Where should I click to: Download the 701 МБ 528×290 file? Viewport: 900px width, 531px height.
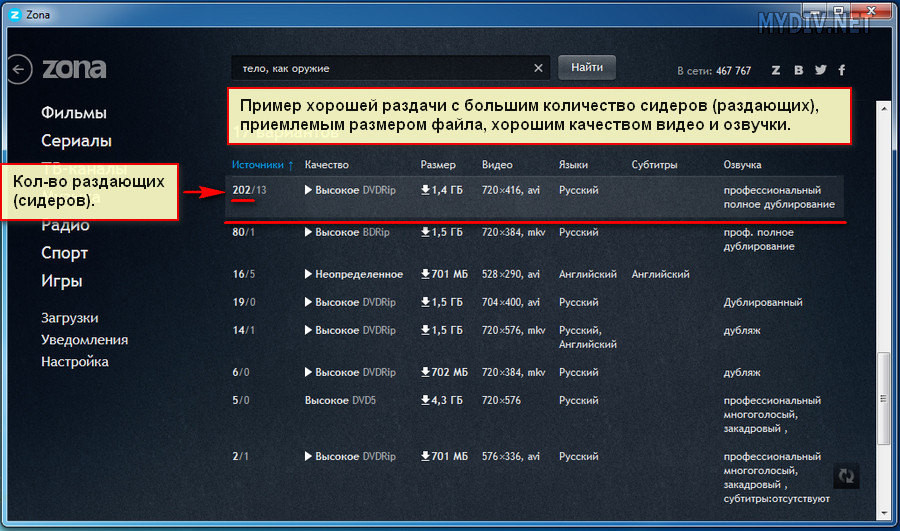click(444, 274)
